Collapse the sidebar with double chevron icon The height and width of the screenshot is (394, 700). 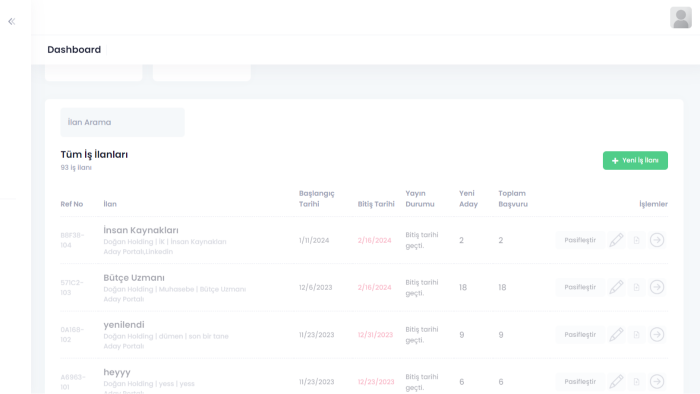click(x=12, y=21)
